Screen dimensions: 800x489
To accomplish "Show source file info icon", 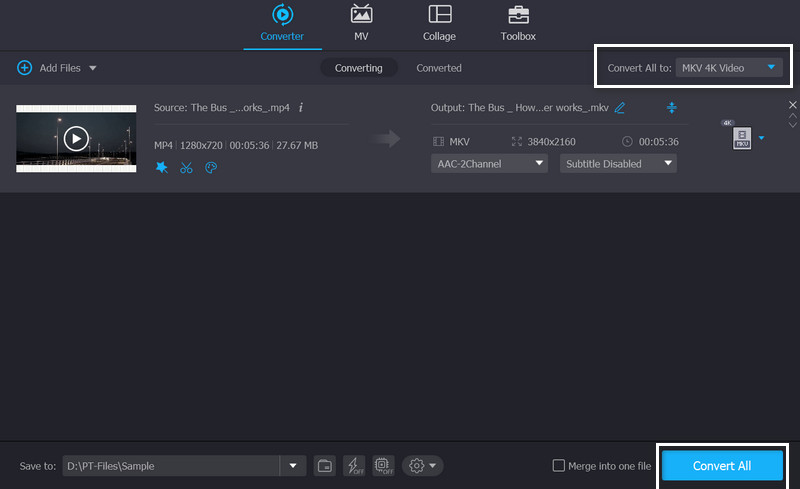I will (301, 107).
